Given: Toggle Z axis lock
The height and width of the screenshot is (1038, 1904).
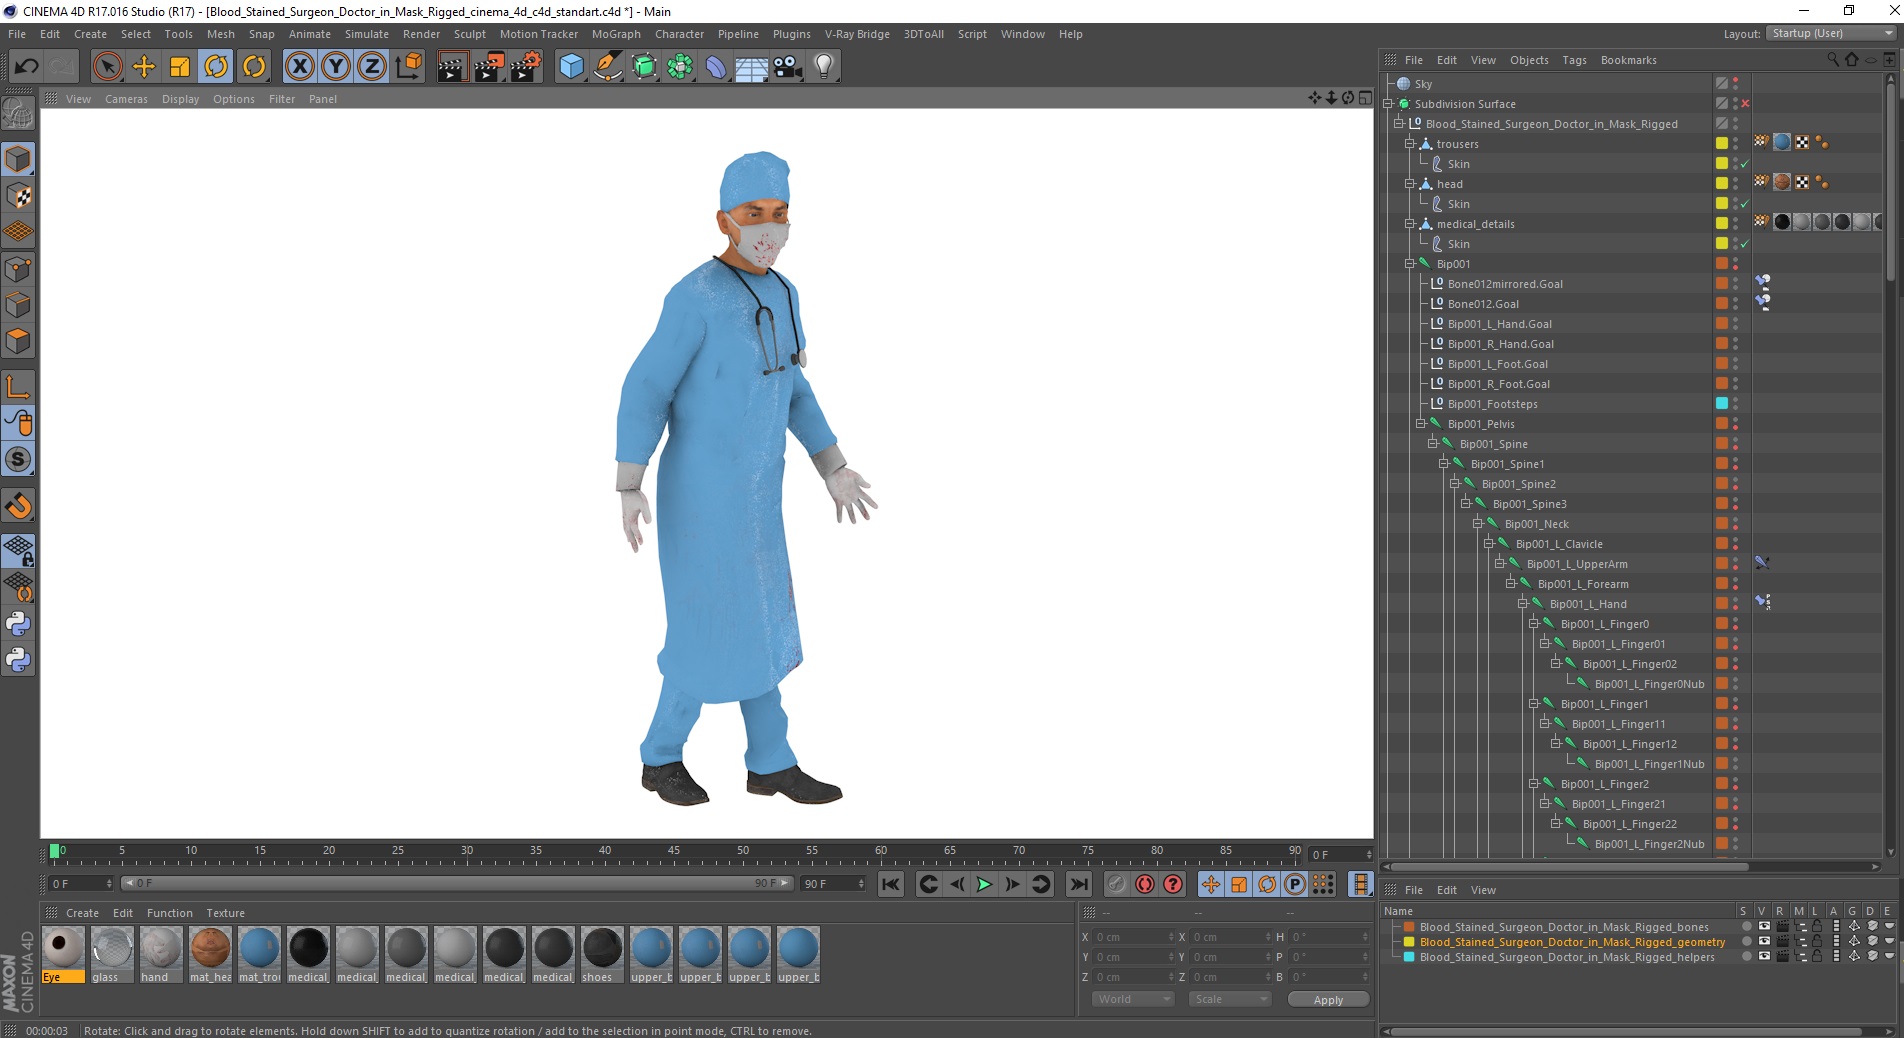Looking at the screenshot, I should coord(372,67).
